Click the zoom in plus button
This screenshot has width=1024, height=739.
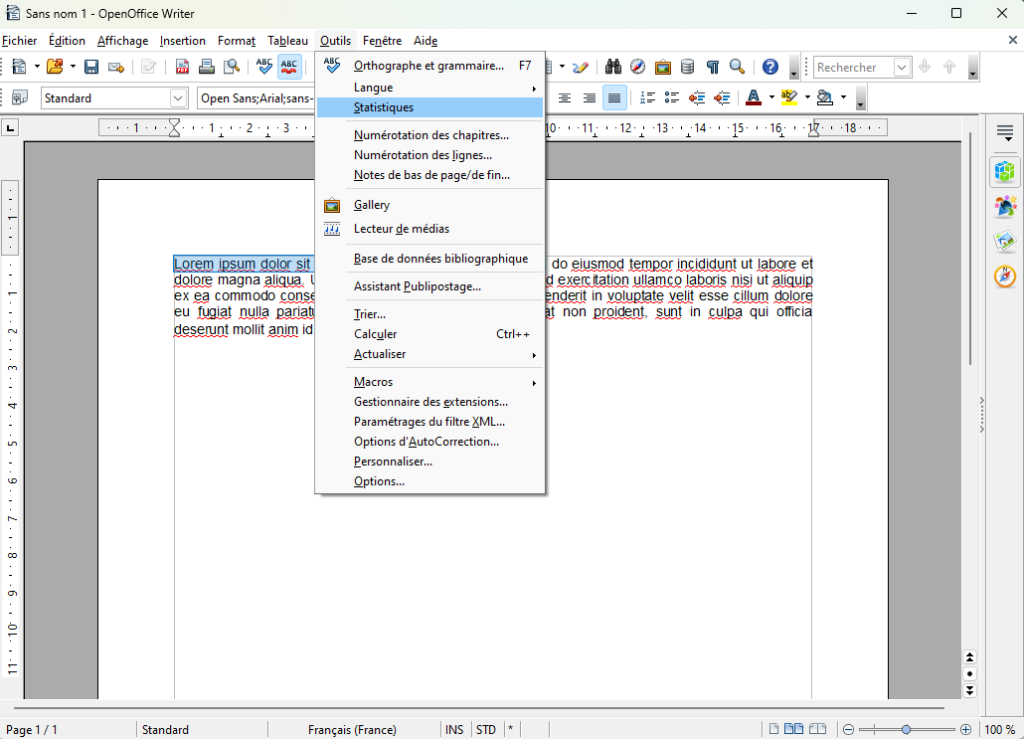(x=966, y=729)
